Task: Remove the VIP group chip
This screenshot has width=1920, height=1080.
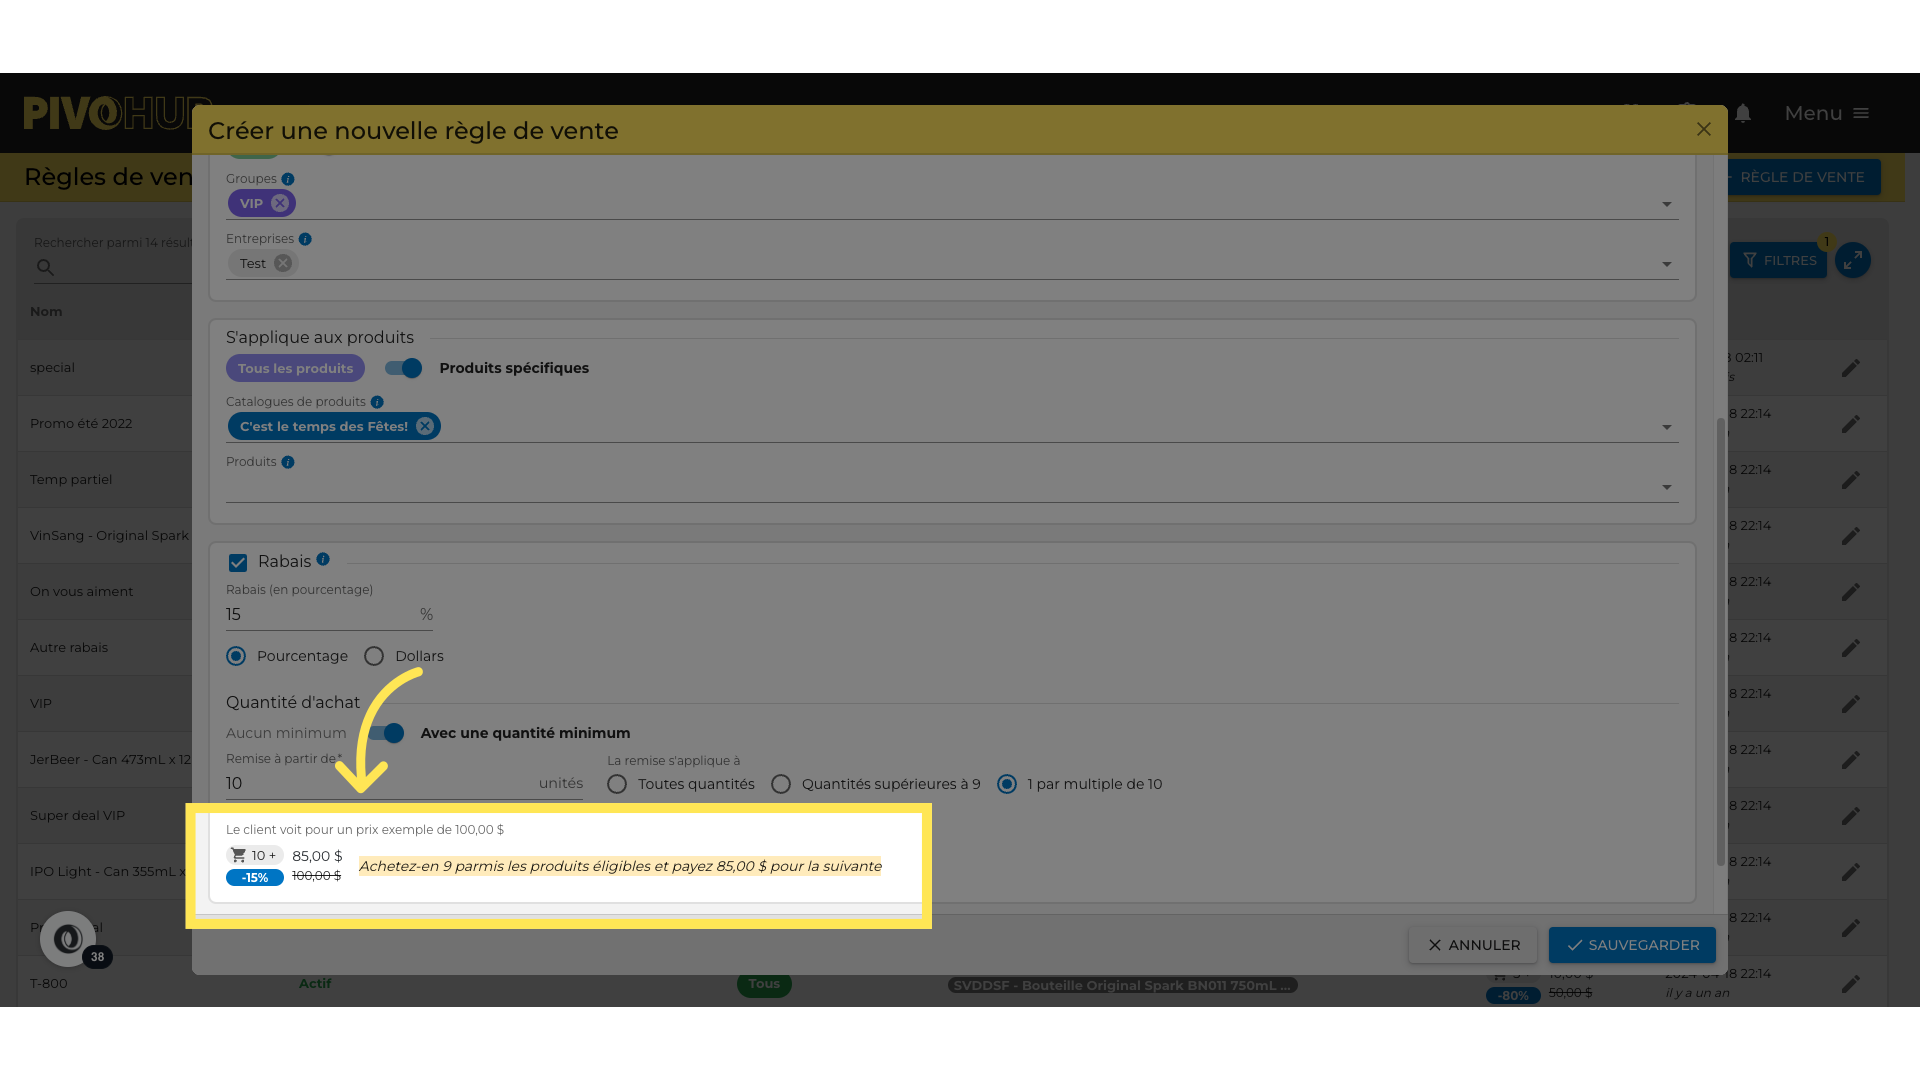Action: [280, 203]
